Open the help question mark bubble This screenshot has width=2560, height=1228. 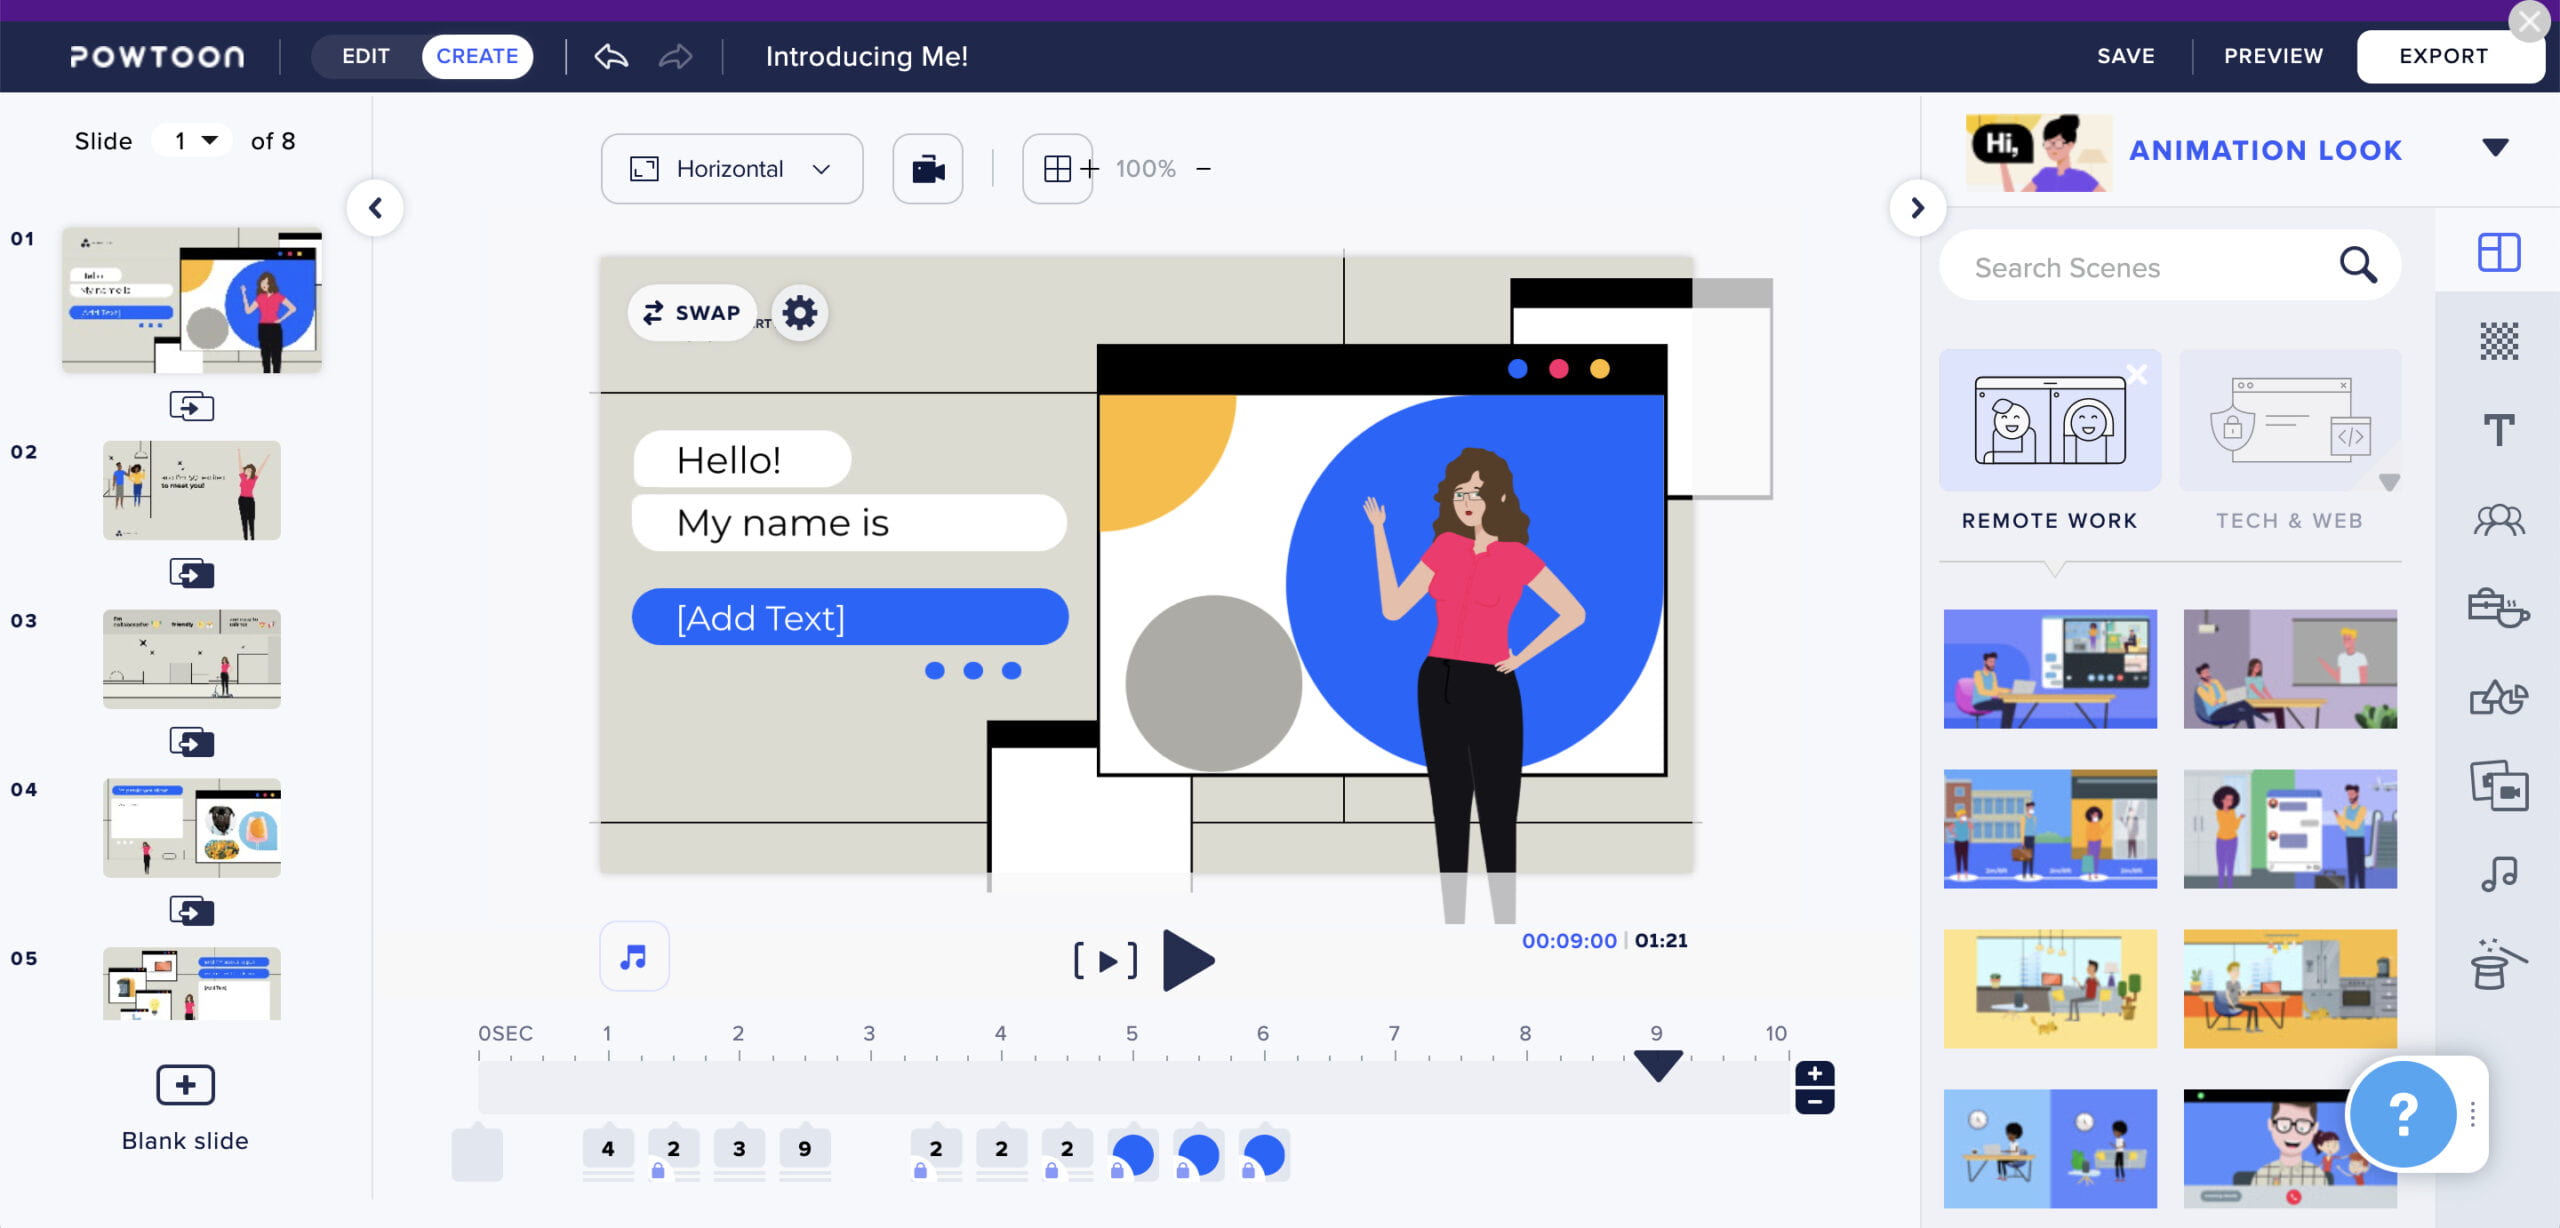tap(2402, 1114)
